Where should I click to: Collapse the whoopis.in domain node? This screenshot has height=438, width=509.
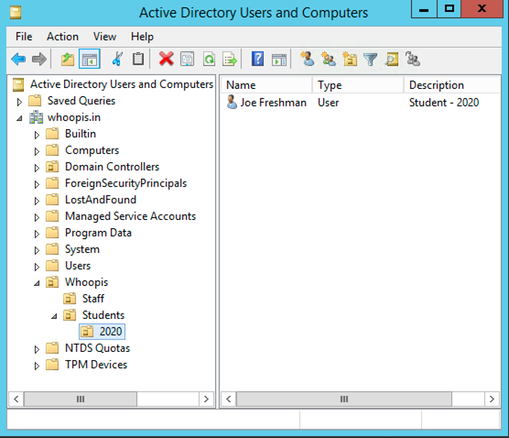point(20,118)
